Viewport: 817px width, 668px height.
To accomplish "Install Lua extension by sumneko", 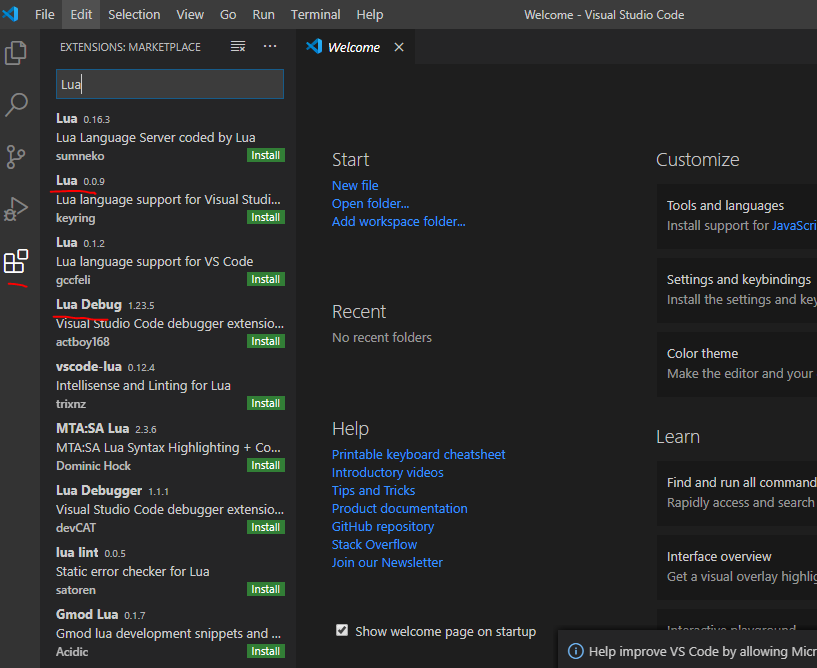I will (266, 155).
